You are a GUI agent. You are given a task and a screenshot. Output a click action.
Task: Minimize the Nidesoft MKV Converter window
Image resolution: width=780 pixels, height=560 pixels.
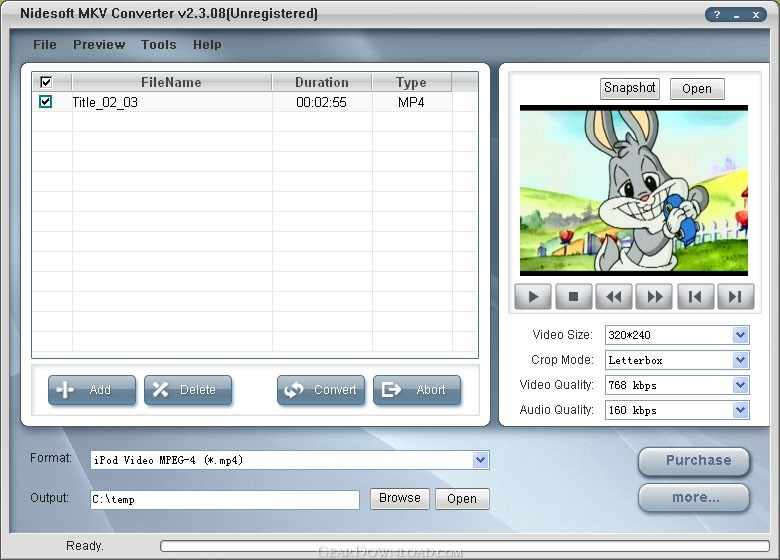[736, 15]
